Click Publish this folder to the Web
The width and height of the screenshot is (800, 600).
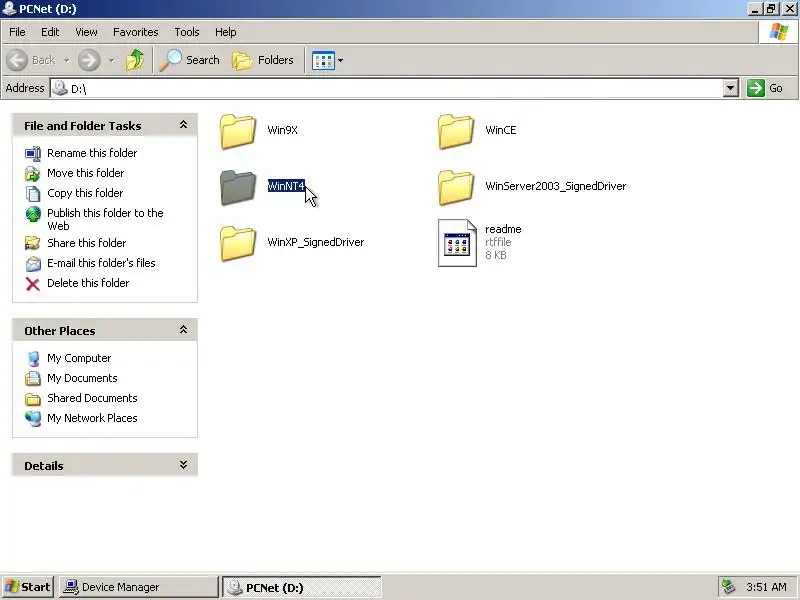(105, 219)
